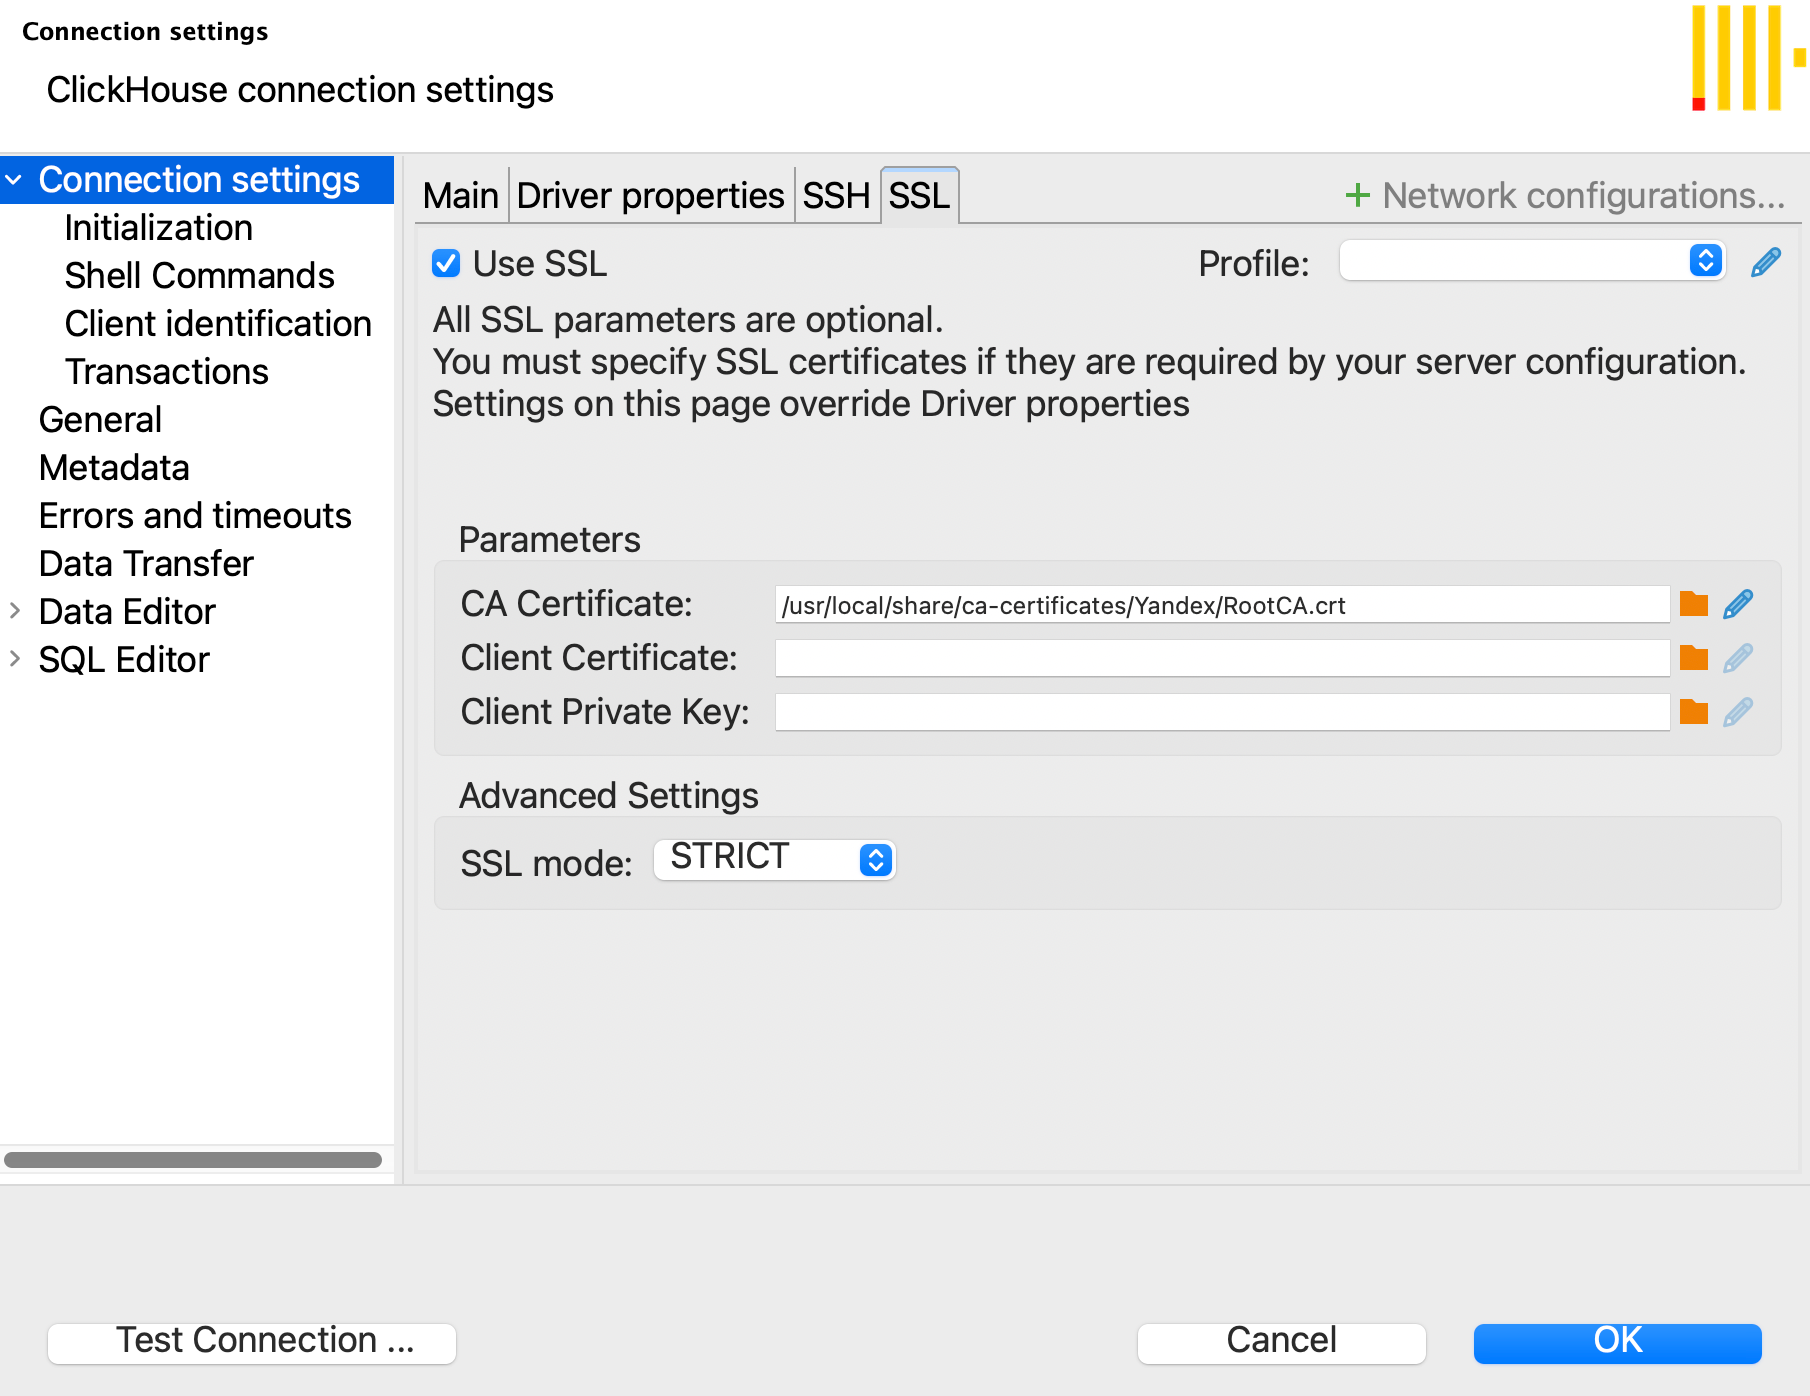Open folder browser for Client Private Key

[x=1693, y=712]
